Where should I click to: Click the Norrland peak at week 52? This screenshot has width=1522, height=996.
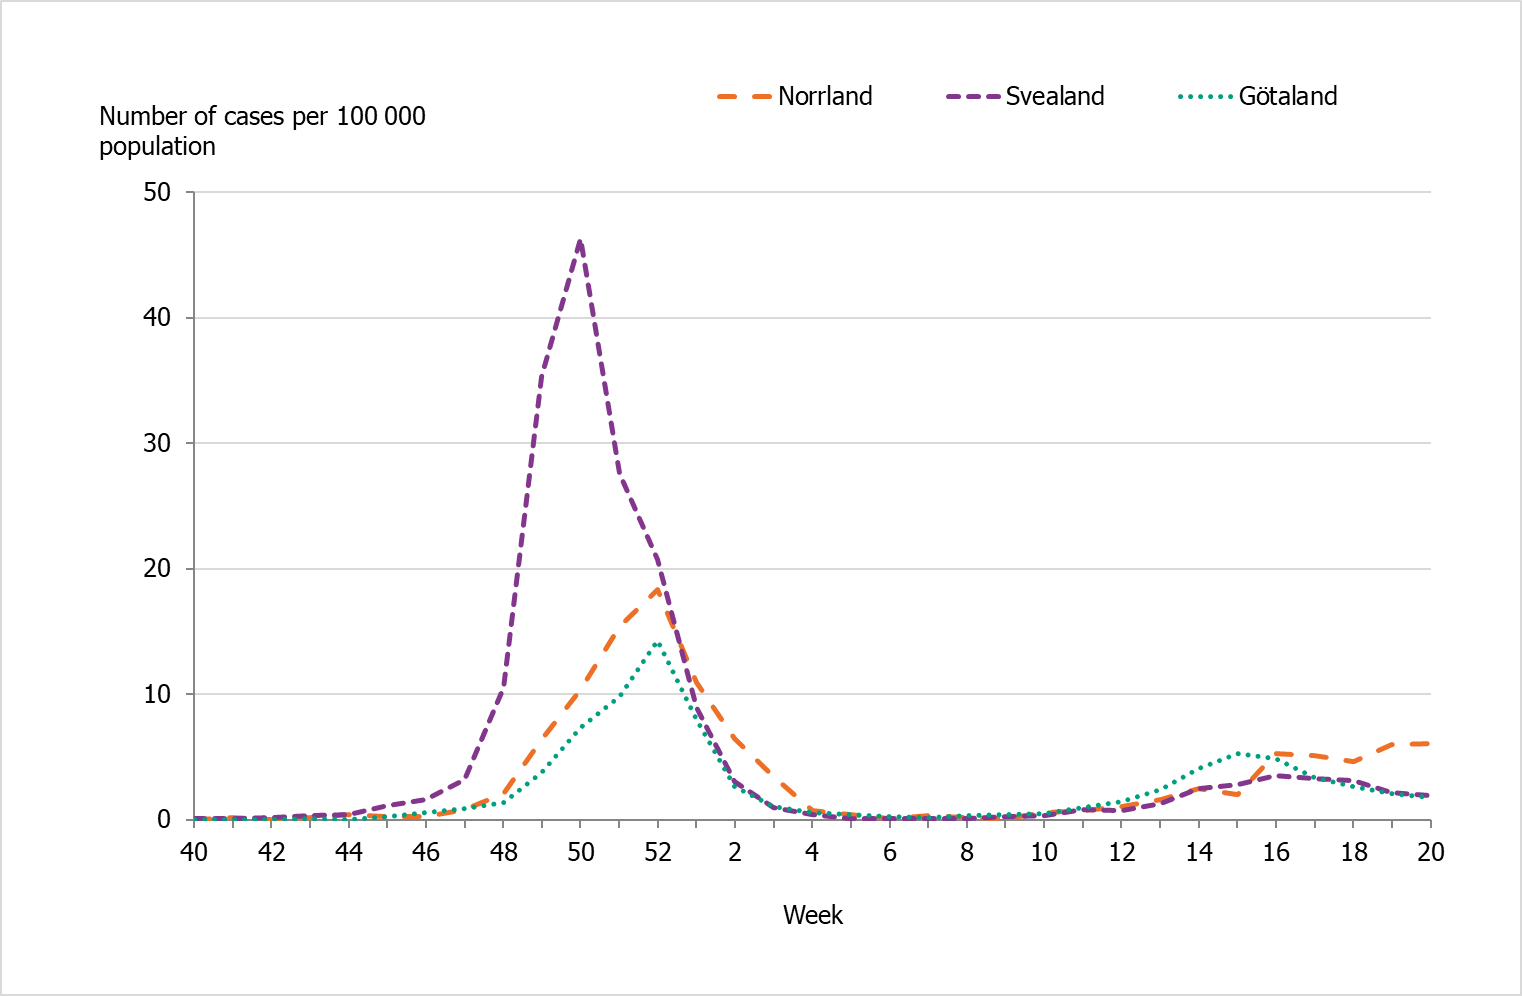[657, 589]
